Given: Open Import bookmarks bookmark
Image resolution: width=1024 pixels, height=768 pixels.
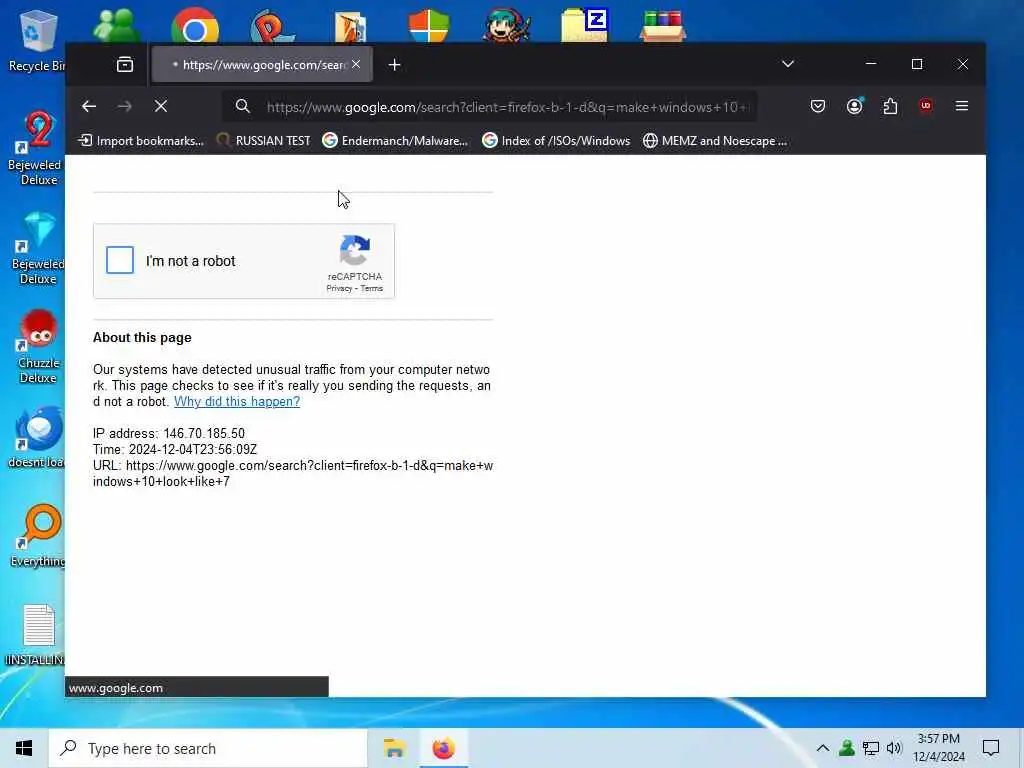Looking at the screenshot, I should (140, 140).
